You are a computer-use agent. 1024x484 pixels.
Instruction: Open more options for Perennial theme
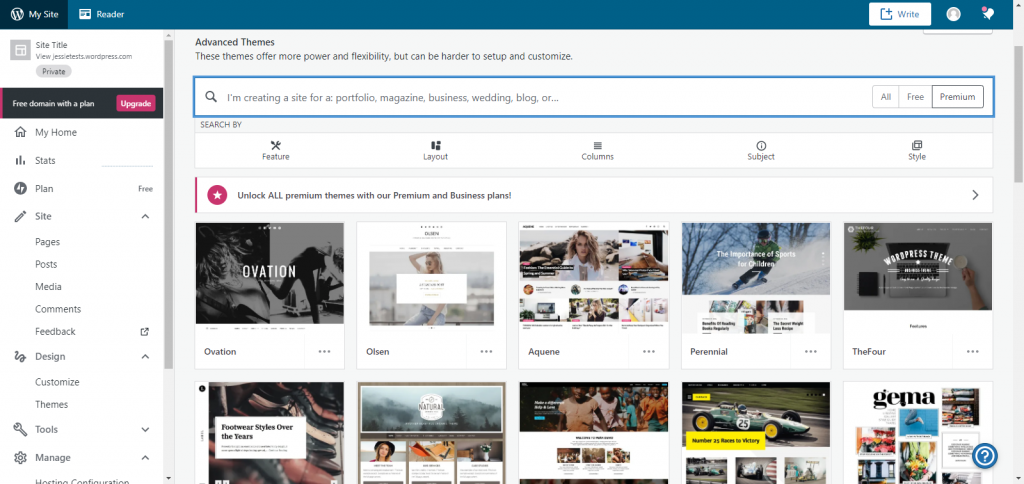tap(810, 351)
